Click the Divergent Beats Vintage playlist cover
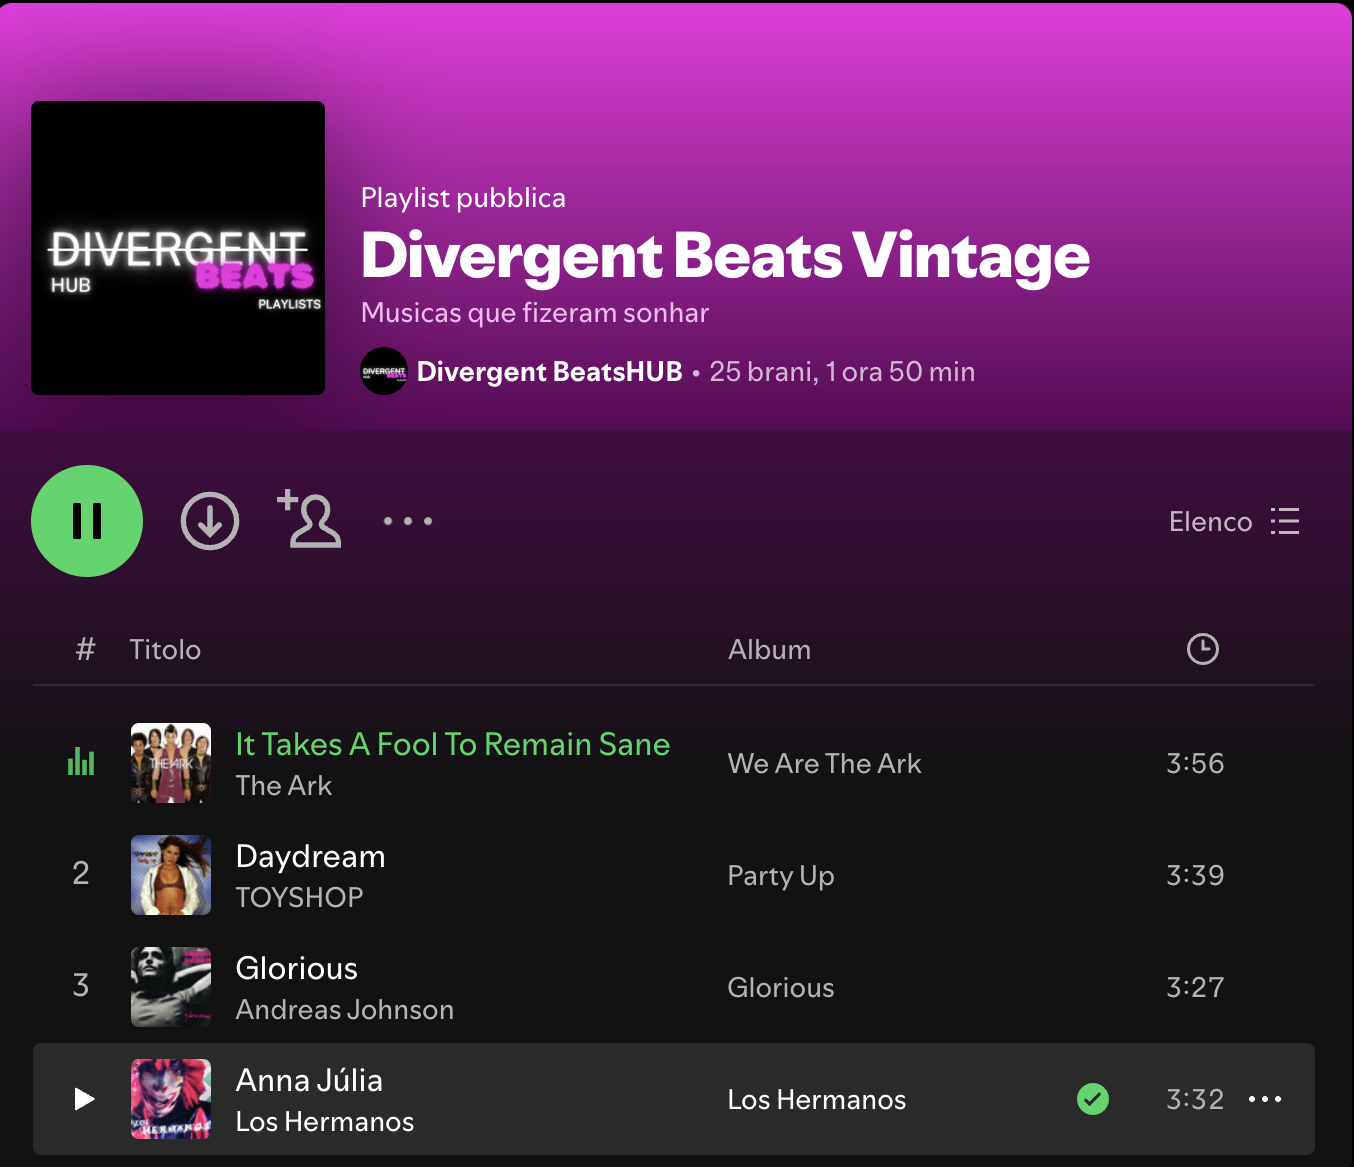The width and height of the screenshot is (1354, 1167). pos(178,247)
